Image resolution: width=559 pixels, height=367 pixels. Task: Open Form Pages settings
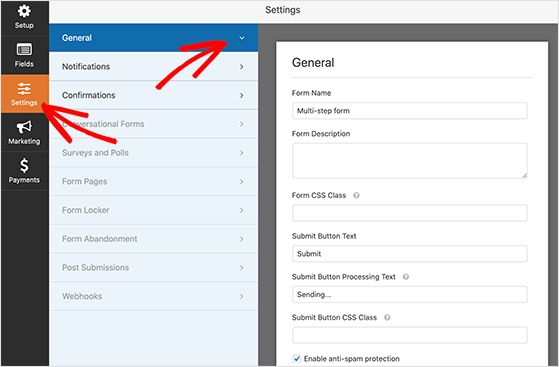pos(154,182)
